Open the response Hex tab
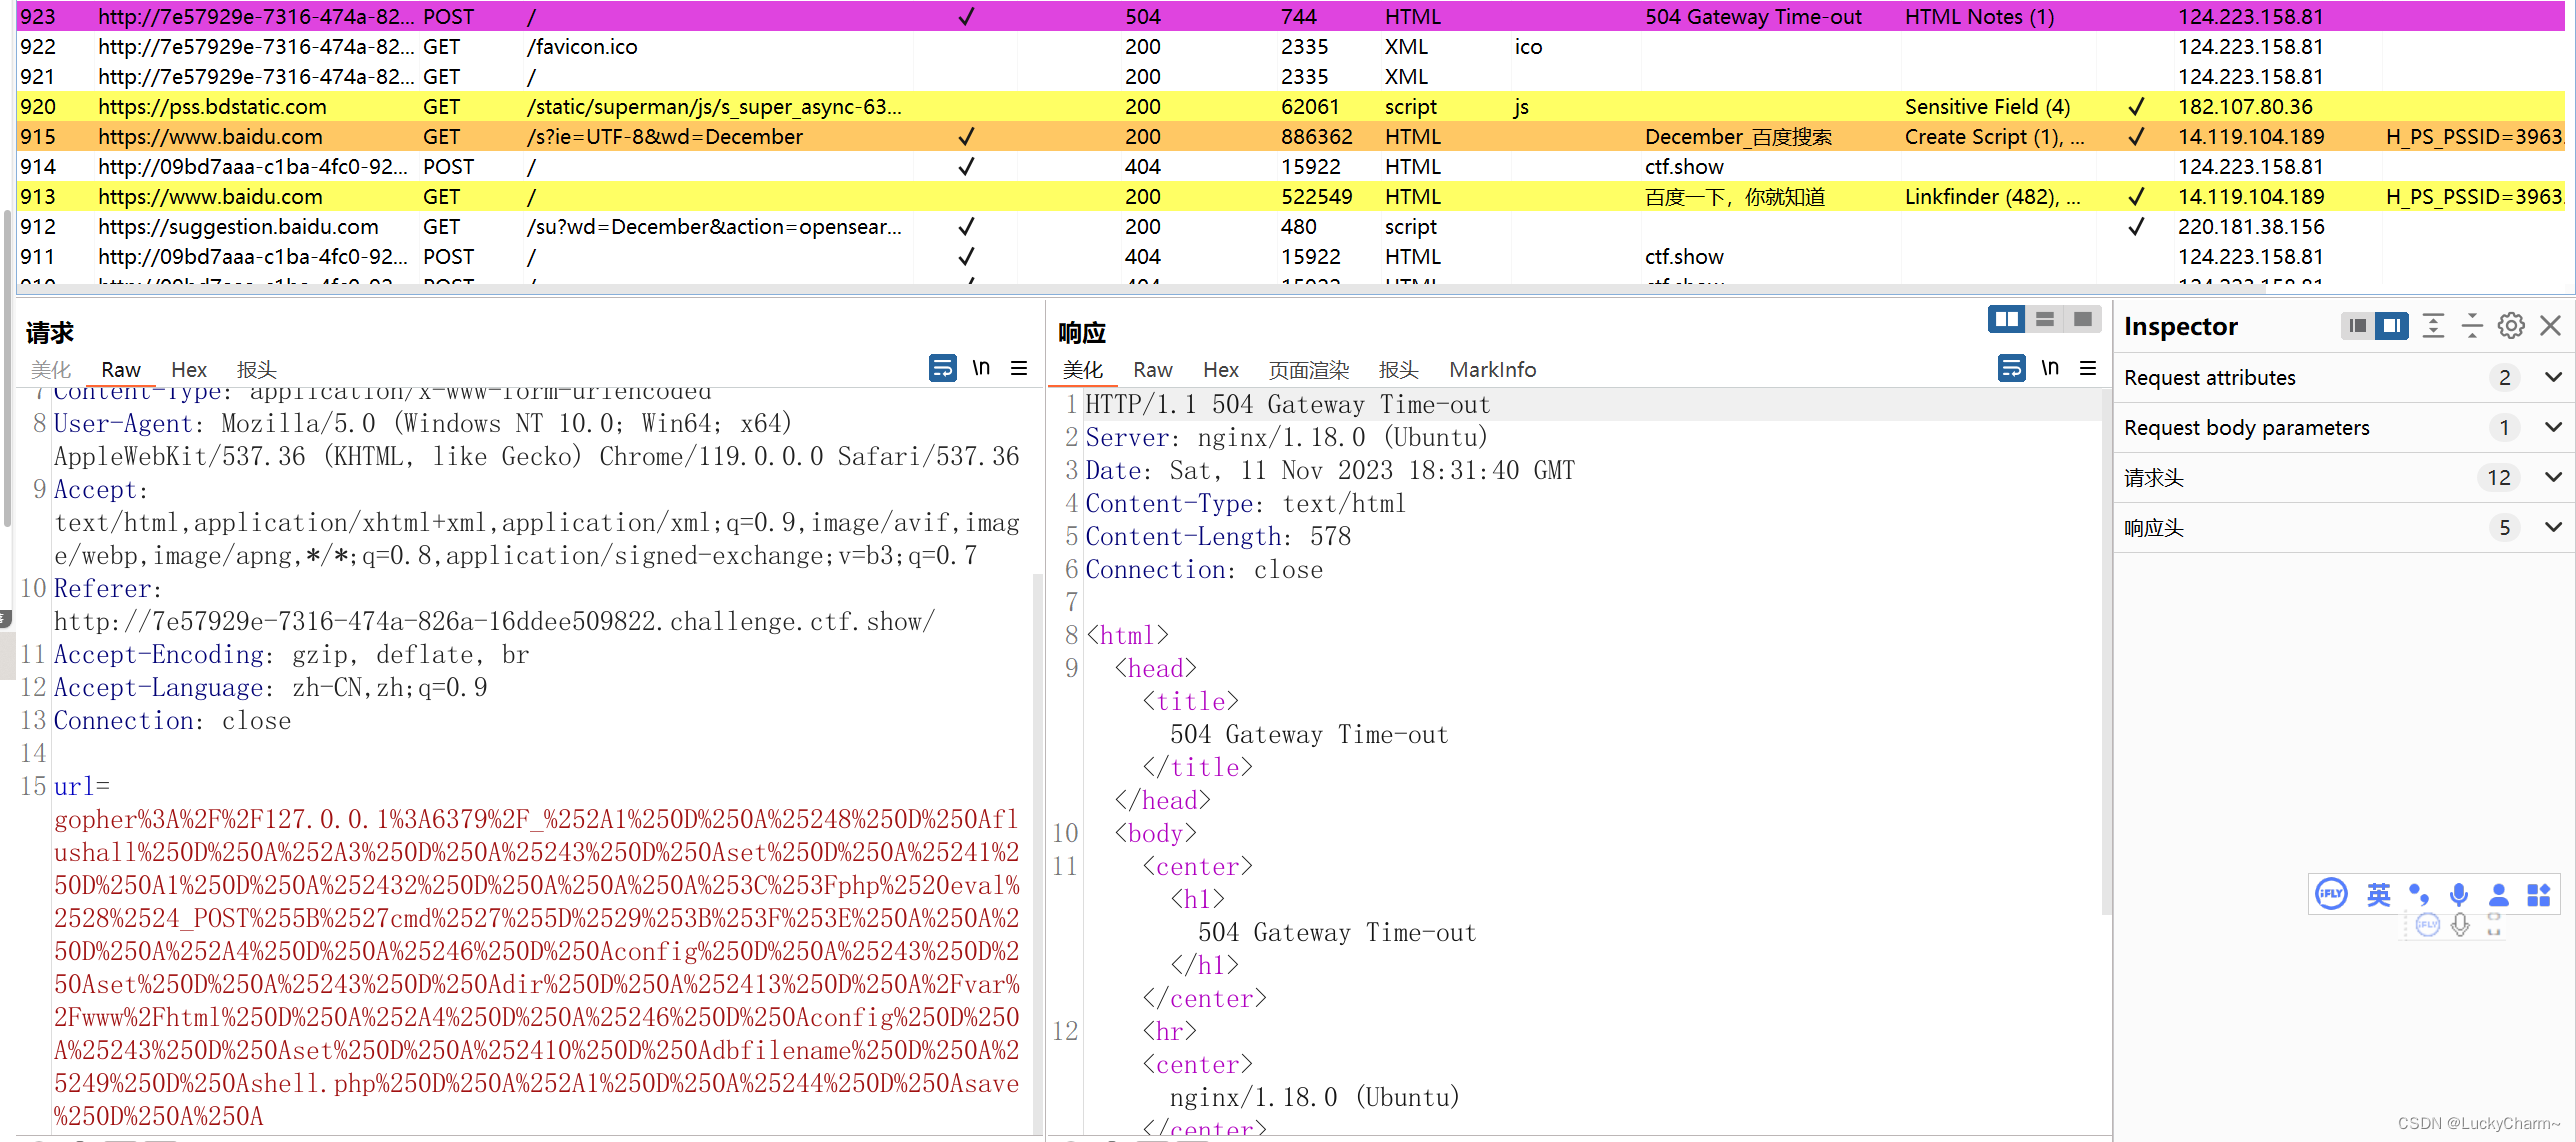 [x=1221, y=370]
